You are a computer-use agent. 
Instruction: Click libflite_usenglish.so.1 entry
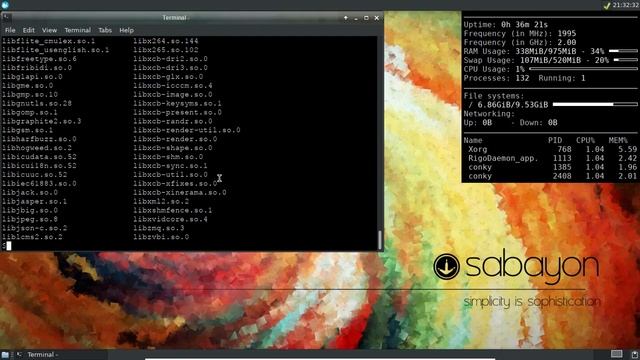[x=56, y=50]
